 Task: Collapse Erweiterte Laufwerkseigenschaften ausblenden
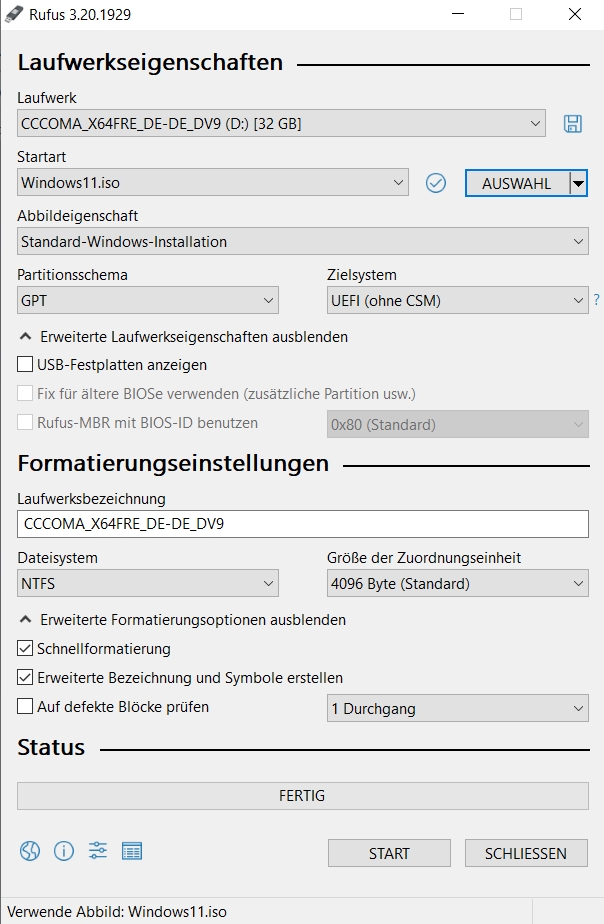coord(183,336)
